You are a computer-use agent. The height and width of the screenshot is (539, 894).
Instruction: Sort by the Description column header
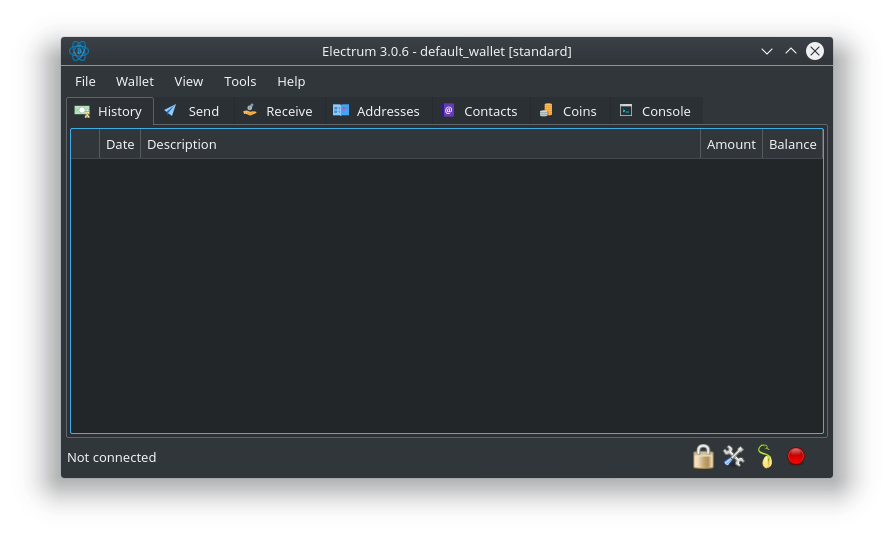(x=420, y=144)
